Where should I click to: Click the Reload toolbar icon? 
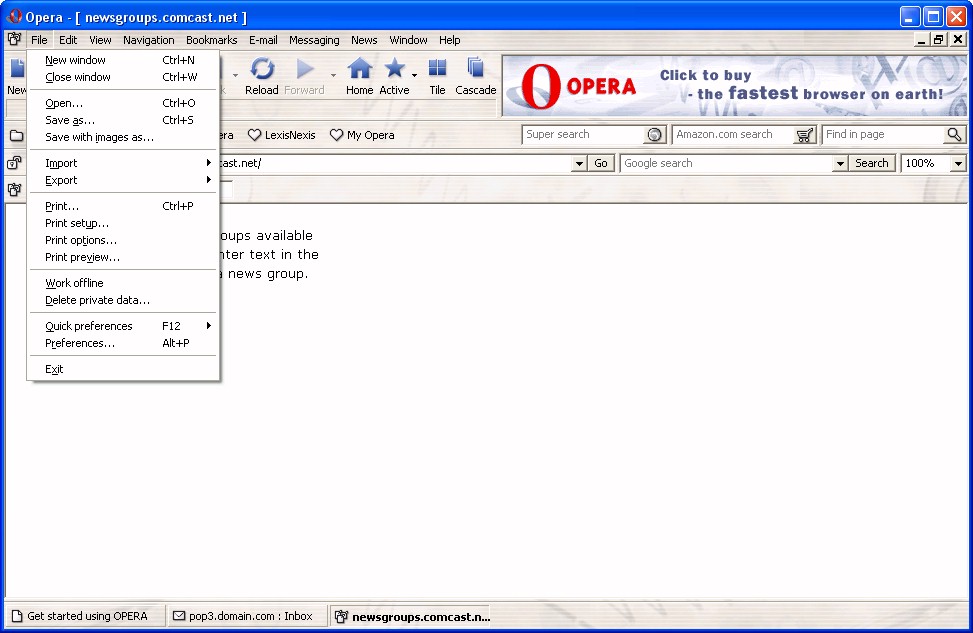pos(262,70)
